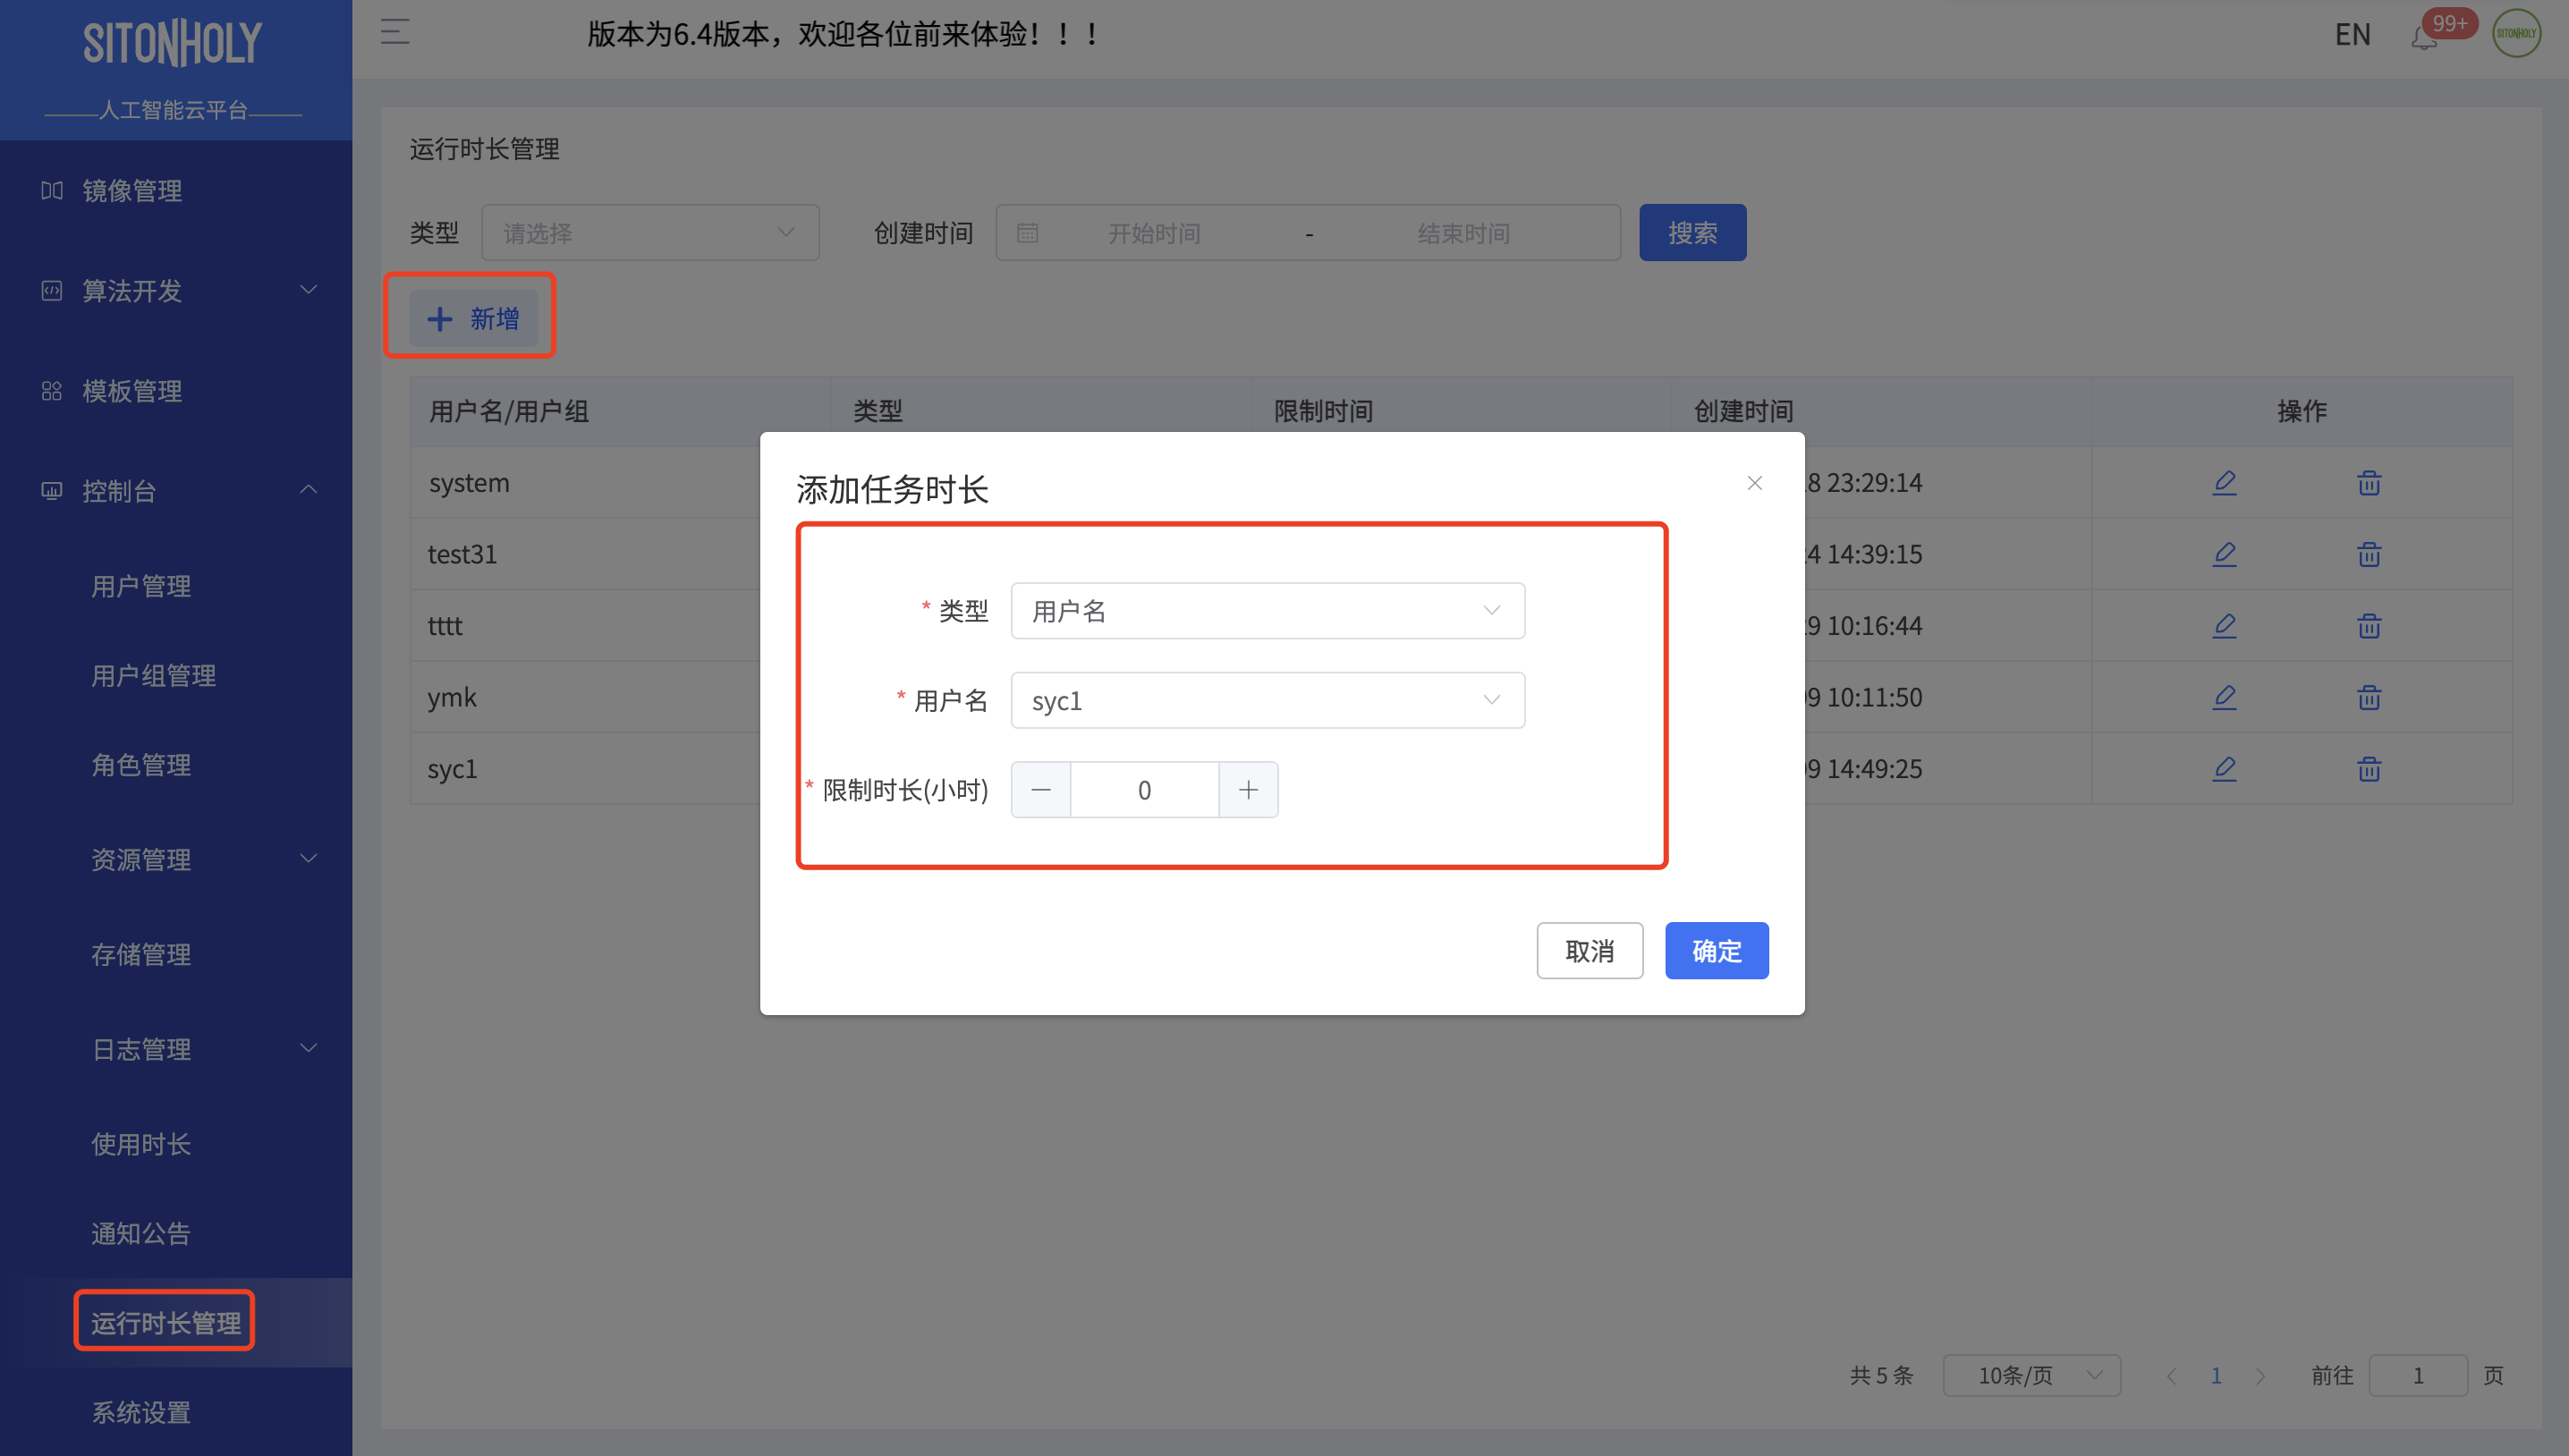Expand the 资源管理 submenu

[176, 859]
